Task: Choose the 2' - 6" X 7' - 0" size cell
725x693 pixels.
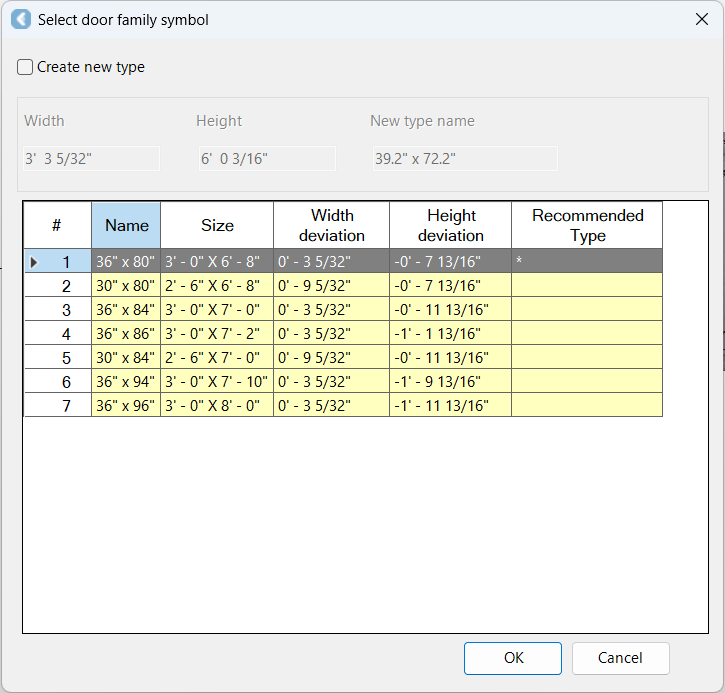Action: coord(217,358)
